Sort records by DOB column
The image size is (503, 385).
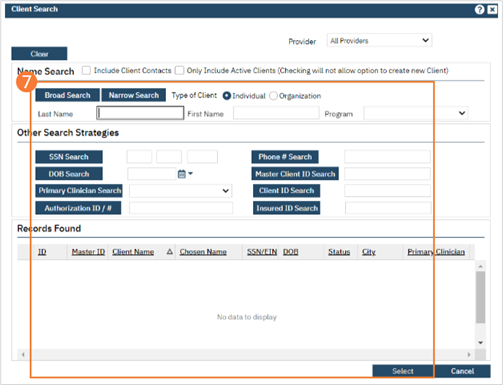(x=291, y=252)
